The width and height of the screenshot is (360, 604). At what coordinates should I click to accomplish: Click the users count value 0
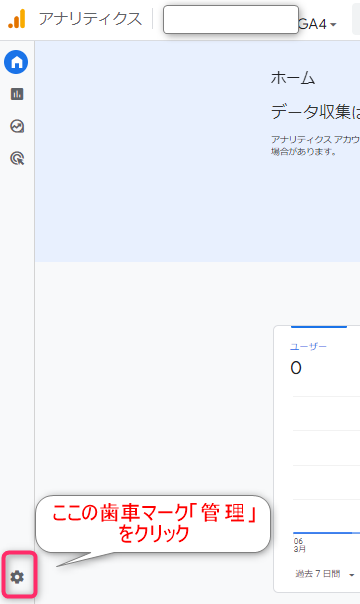(x=296, y=368)
